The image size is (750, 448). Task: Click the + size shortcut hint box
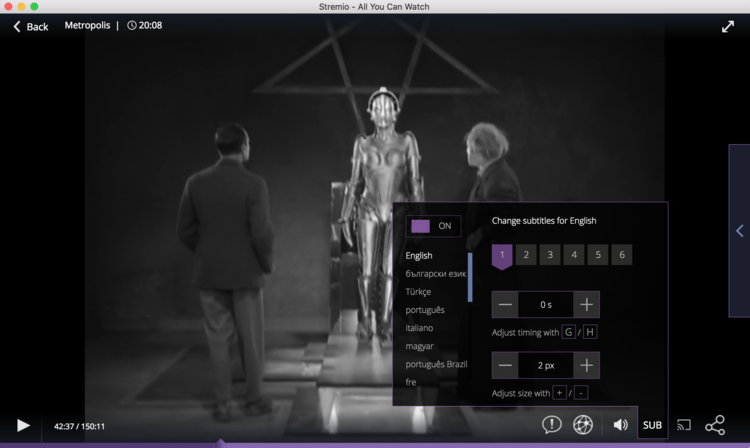559,393
